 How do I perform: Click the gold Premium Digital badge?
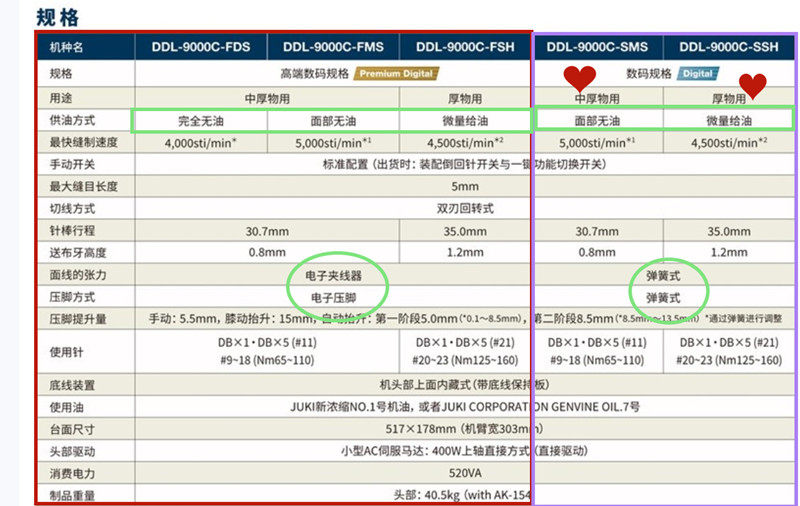[396, 73]
